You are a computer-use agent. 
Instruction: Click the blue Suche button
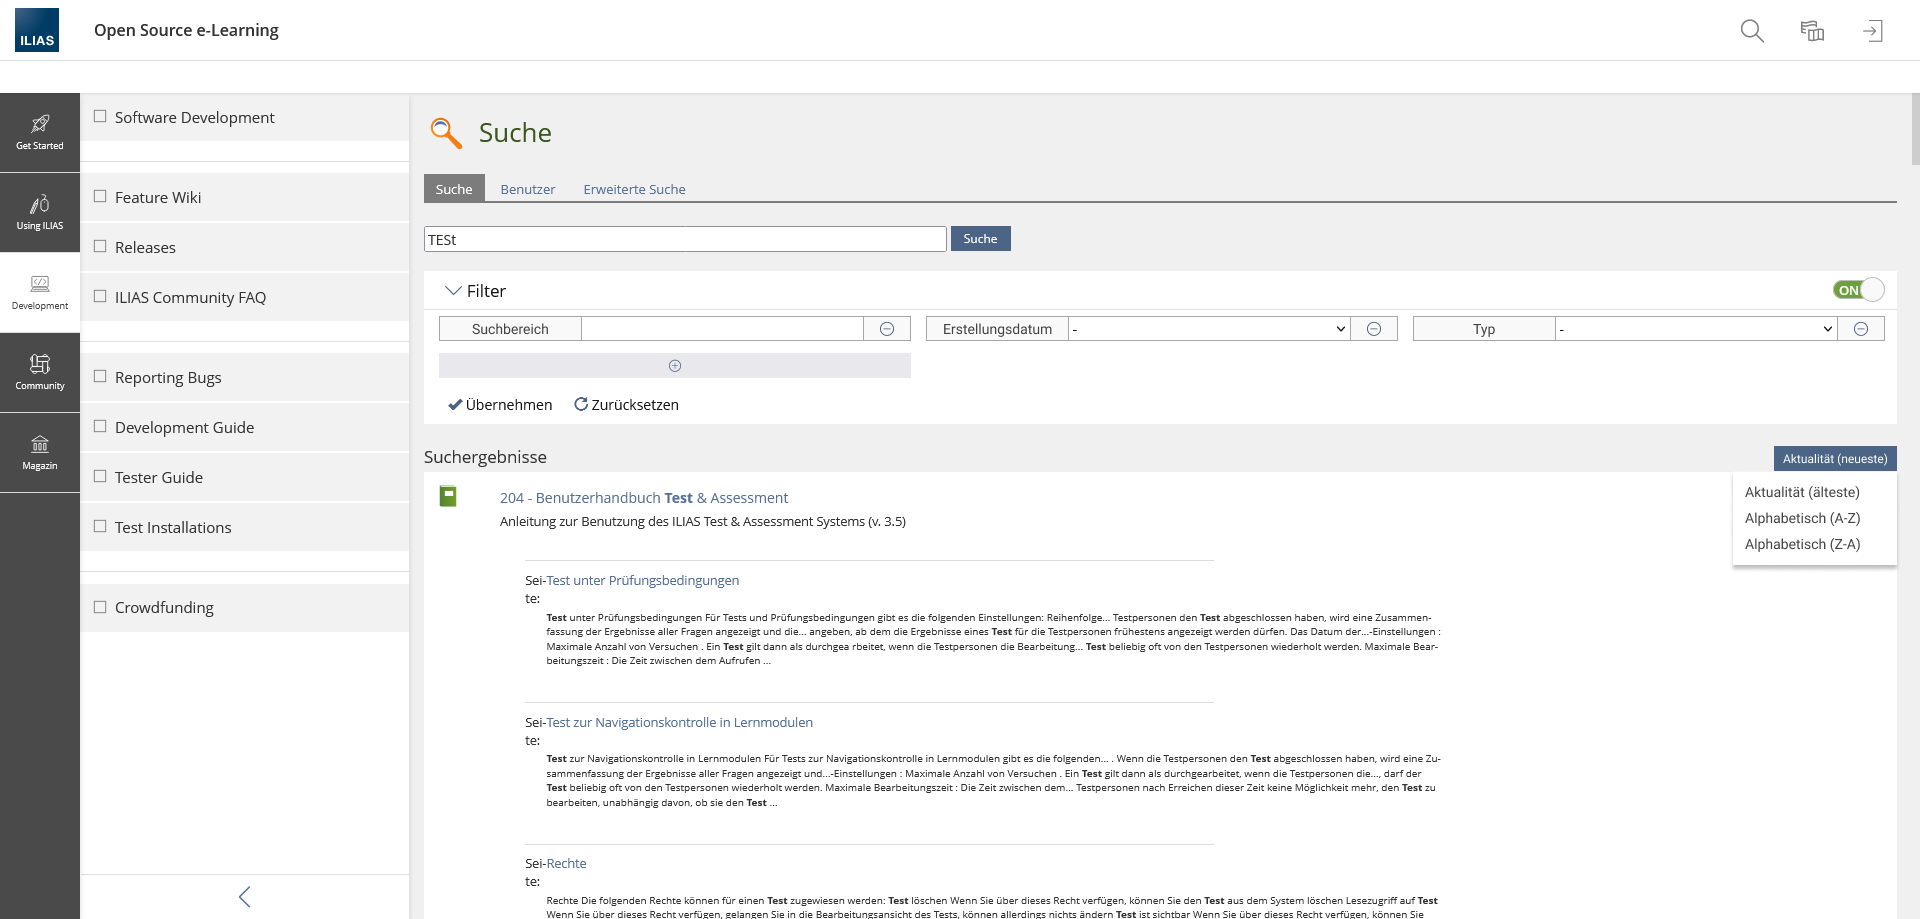[x=980, y=239]
